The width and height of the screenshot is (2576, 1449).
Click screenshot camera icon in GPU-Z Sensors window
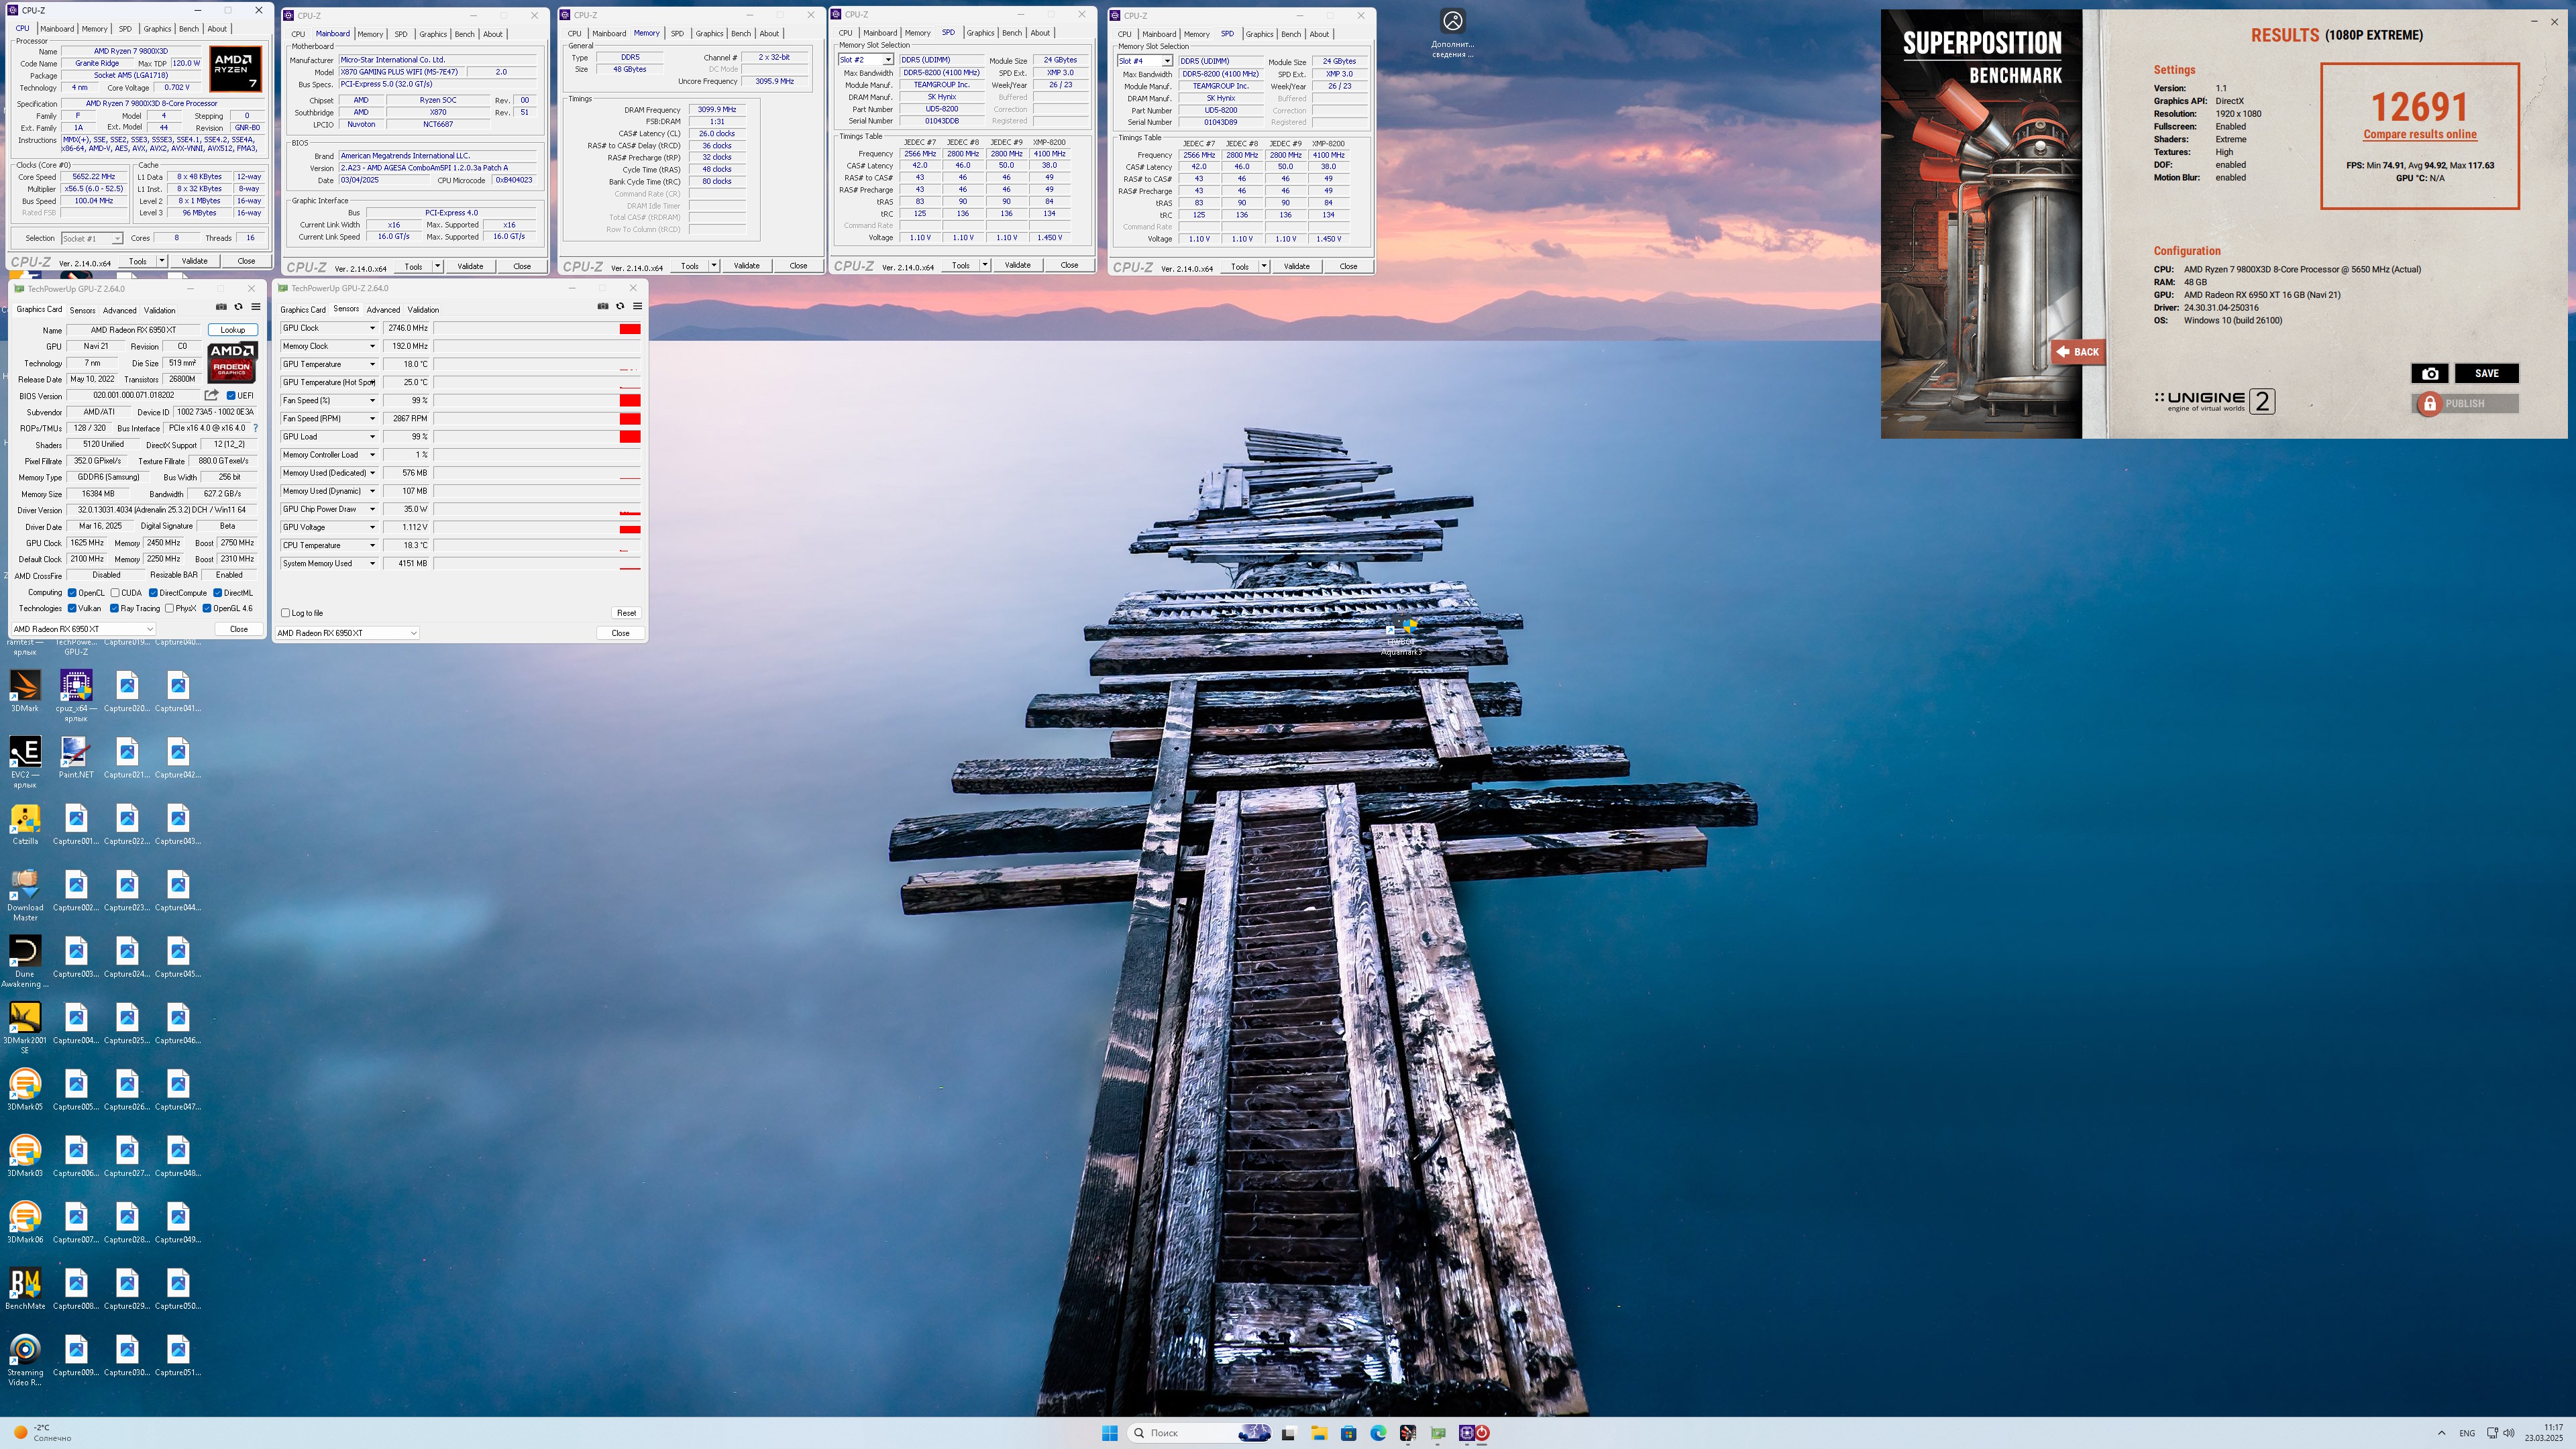(602, 306)
